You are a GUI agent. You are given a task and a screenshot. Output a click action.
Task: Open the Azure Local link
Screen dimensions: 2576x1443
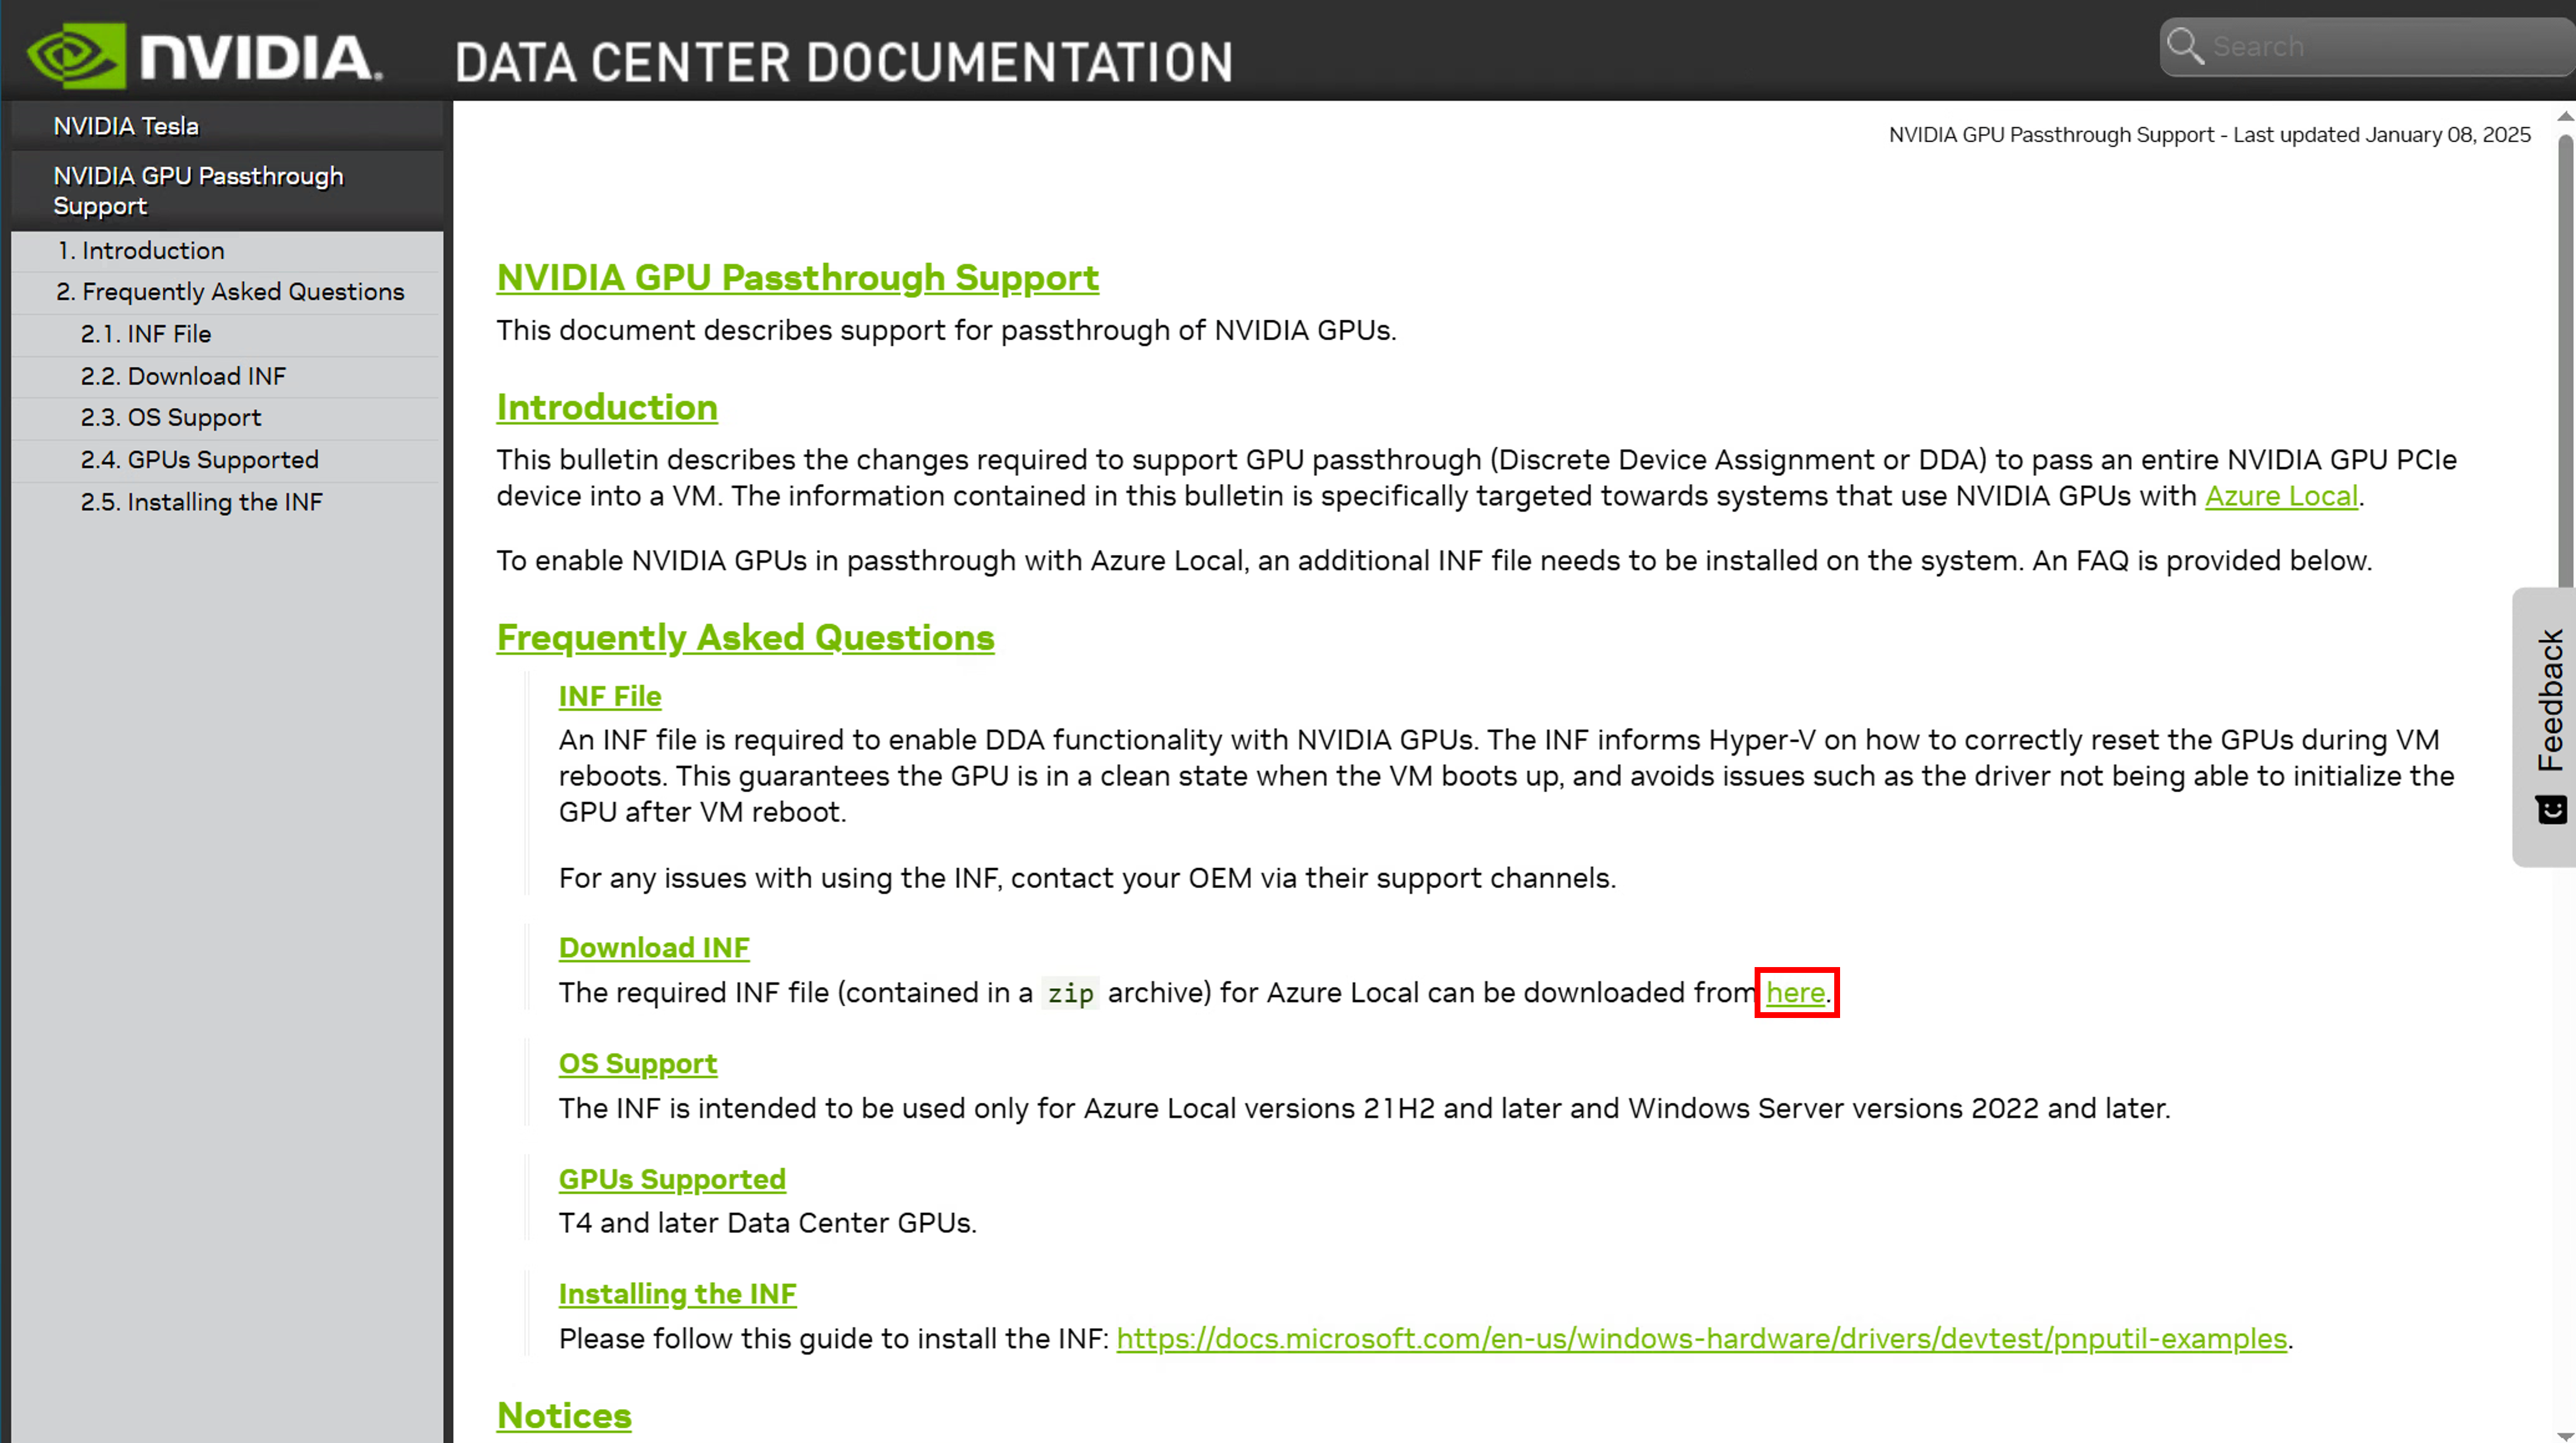coord(2281,496)
